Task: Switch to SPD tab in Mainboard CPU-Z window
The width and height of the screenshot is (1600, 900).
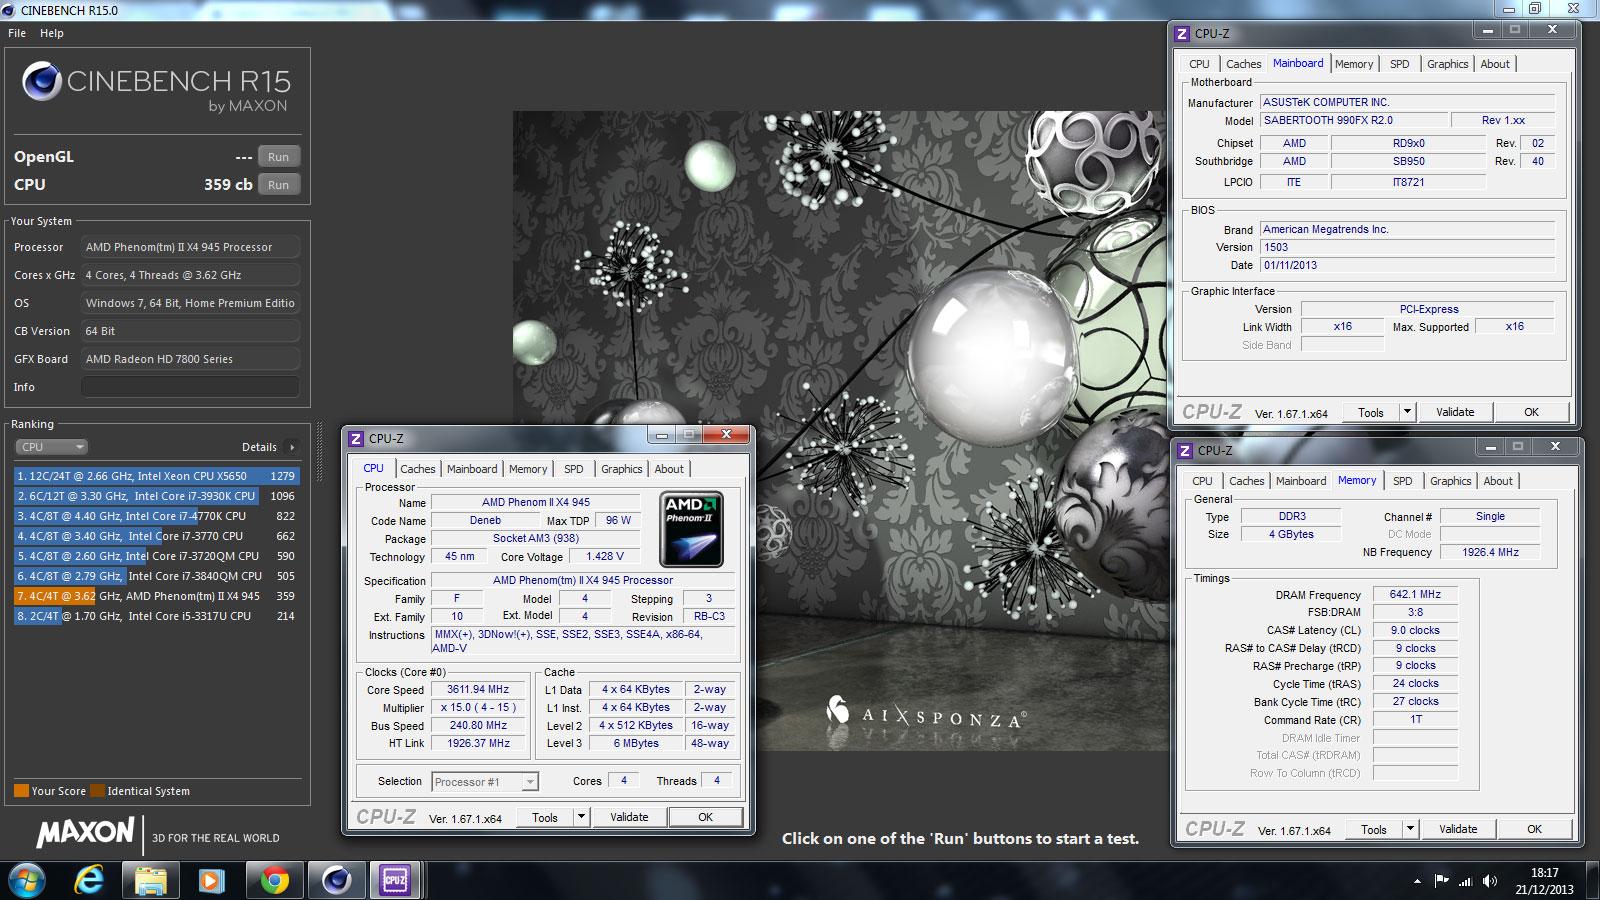Action: 1399,64
